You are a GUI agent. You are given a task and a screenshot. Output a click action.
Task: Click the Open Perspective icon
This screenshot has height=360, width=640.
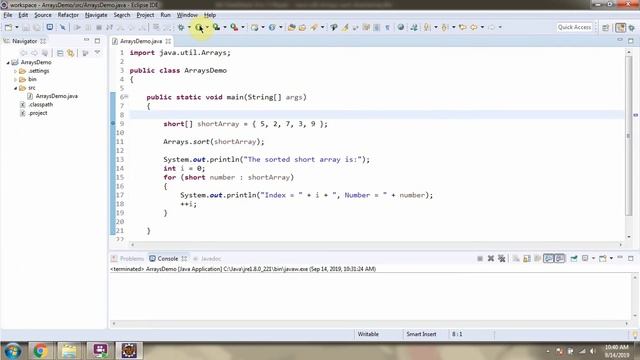(606, 27)
